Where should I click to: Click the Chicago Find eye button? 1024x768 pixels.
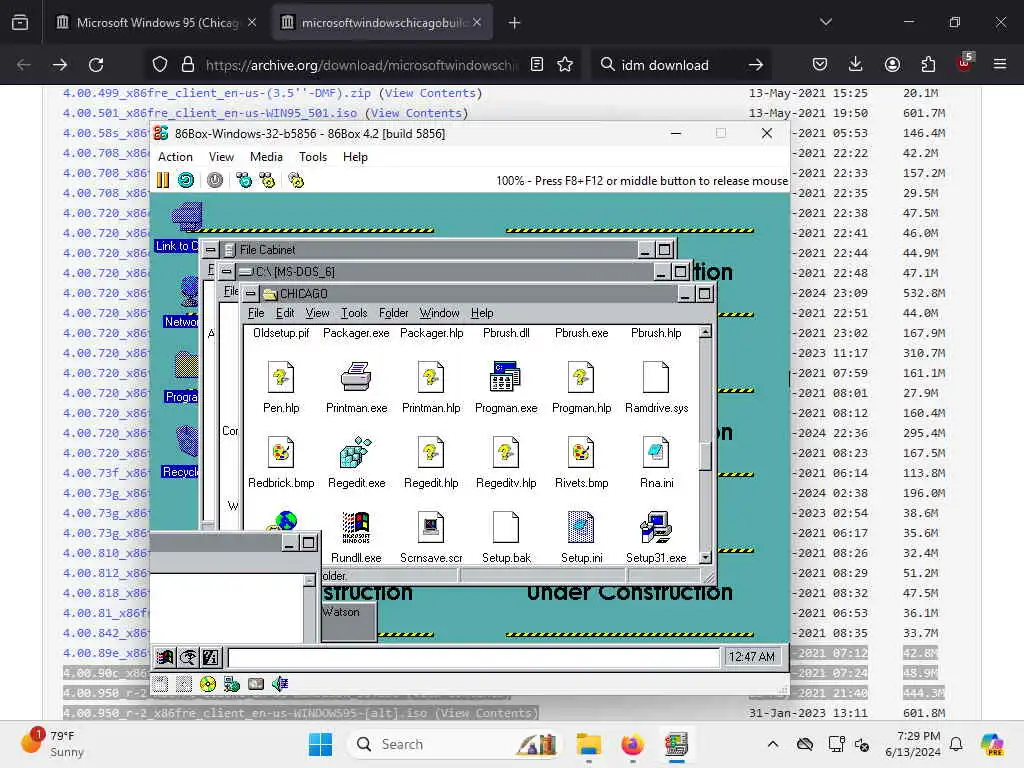(188, 658)
